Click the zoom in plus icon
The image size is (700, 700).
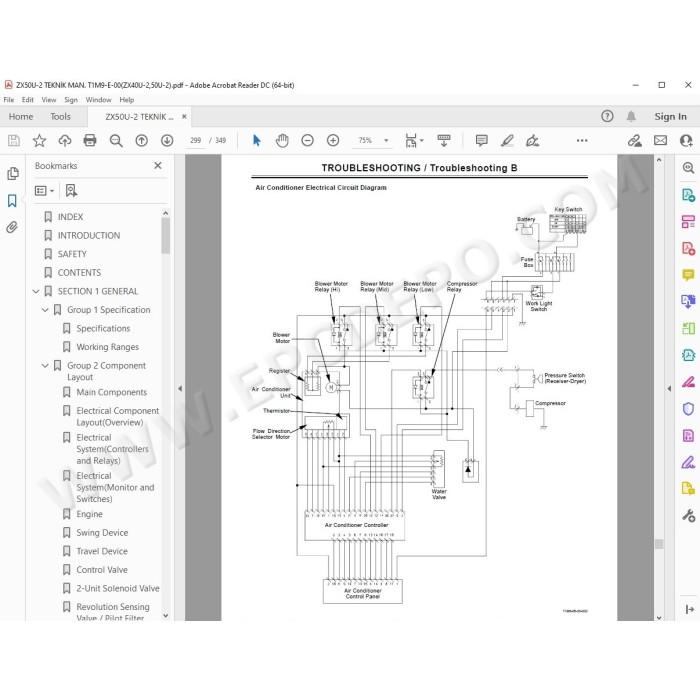click(x=333, y=141)
